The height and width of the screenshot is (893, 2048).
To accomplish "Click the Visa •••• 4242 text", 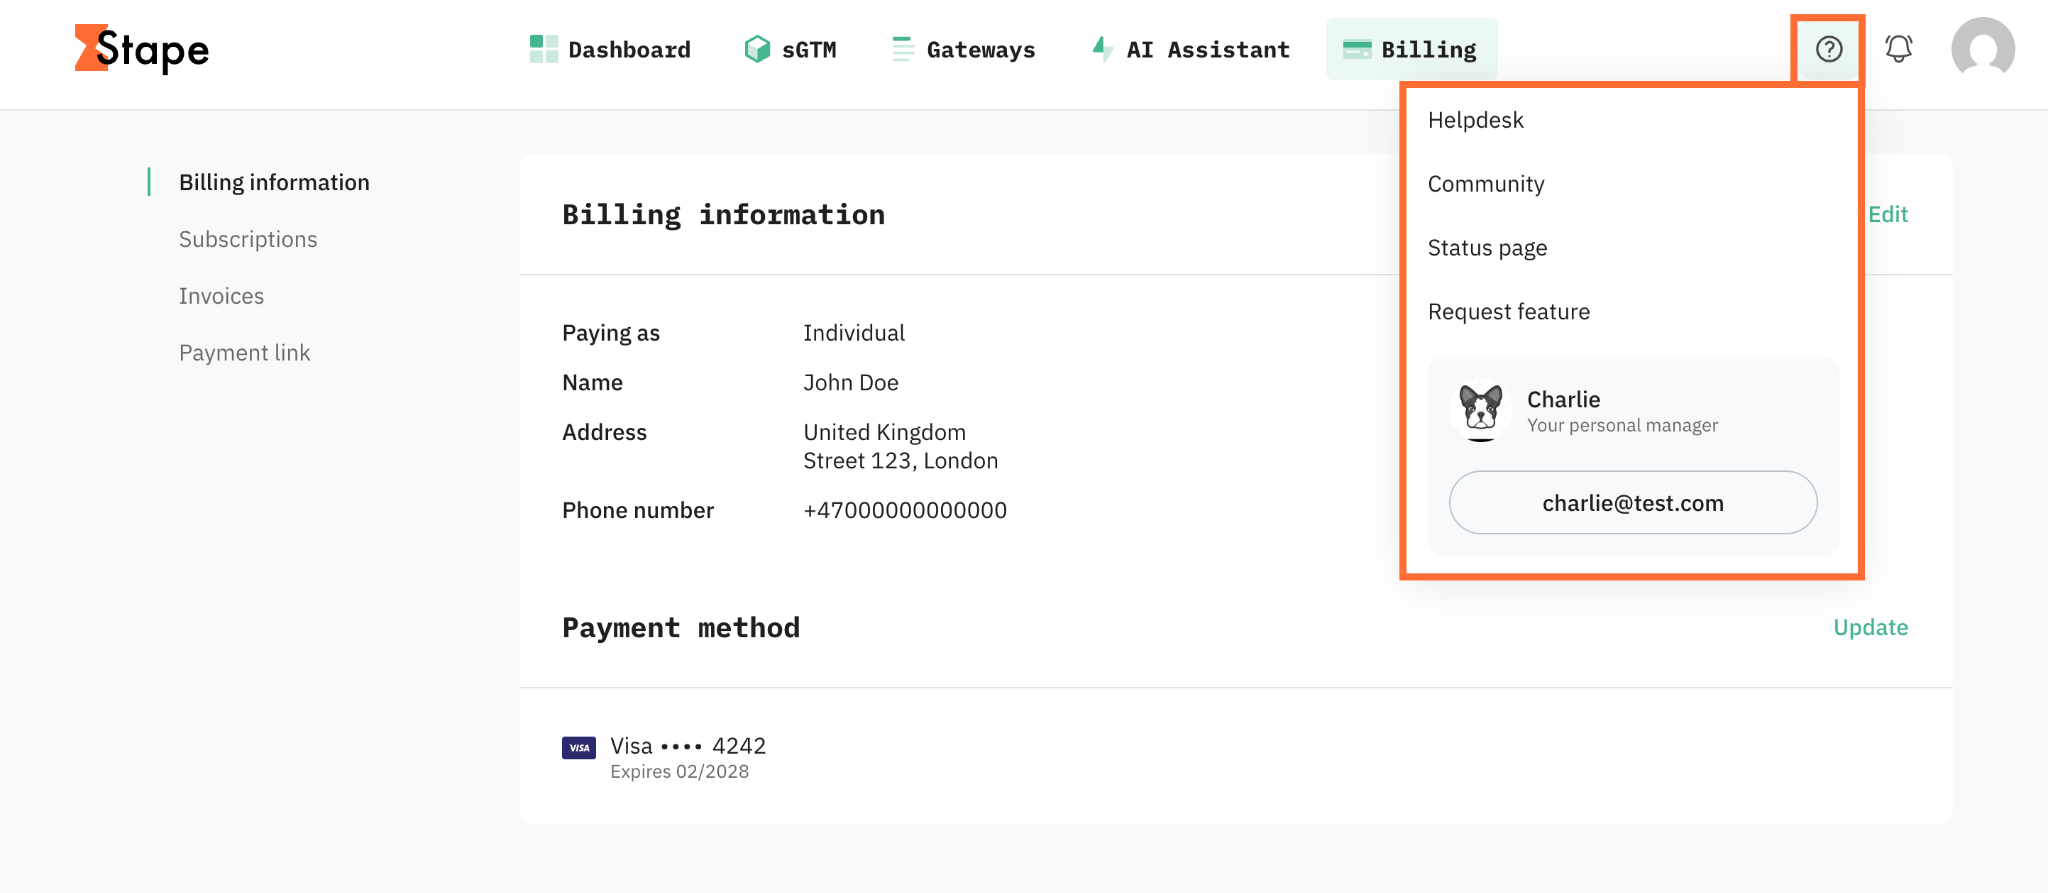I will (x=688, y=746).
